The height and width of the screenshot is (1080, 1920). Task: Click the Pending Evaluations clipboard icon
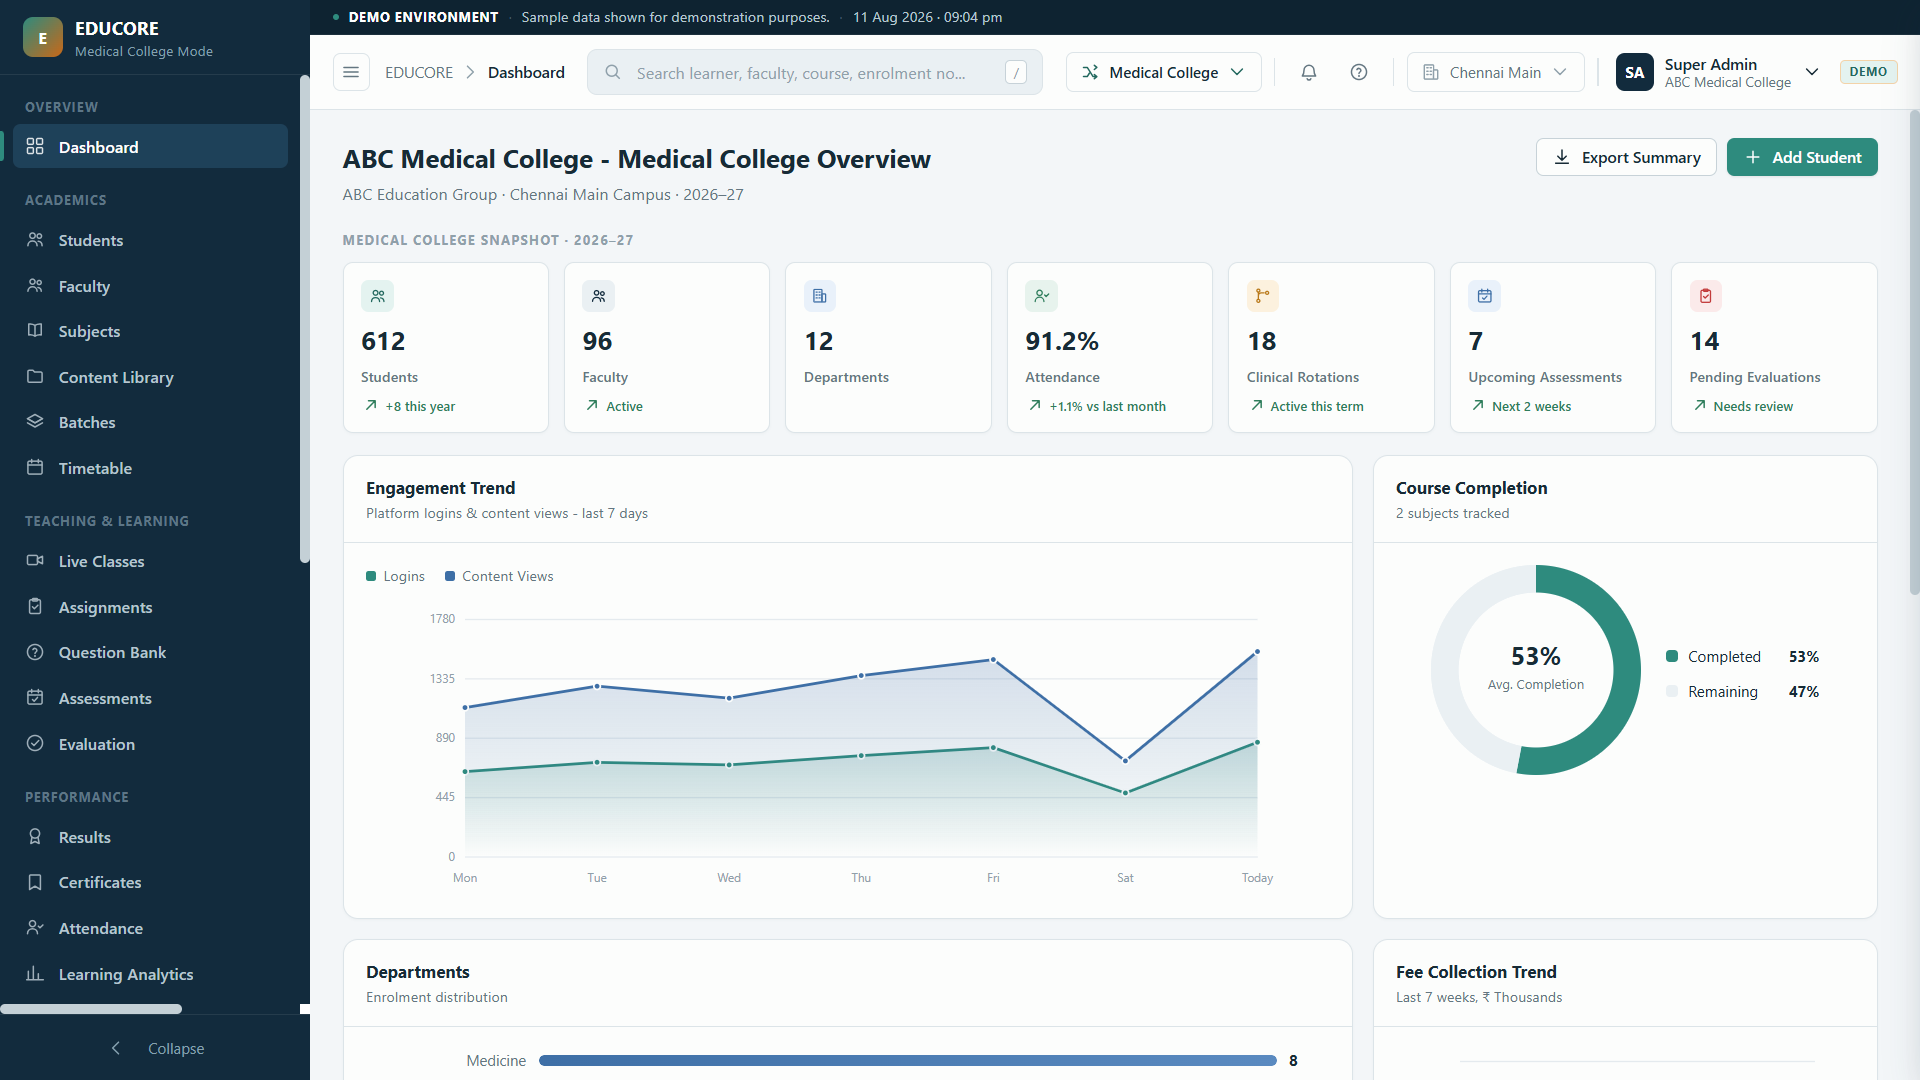click(x=1706, y=296)
